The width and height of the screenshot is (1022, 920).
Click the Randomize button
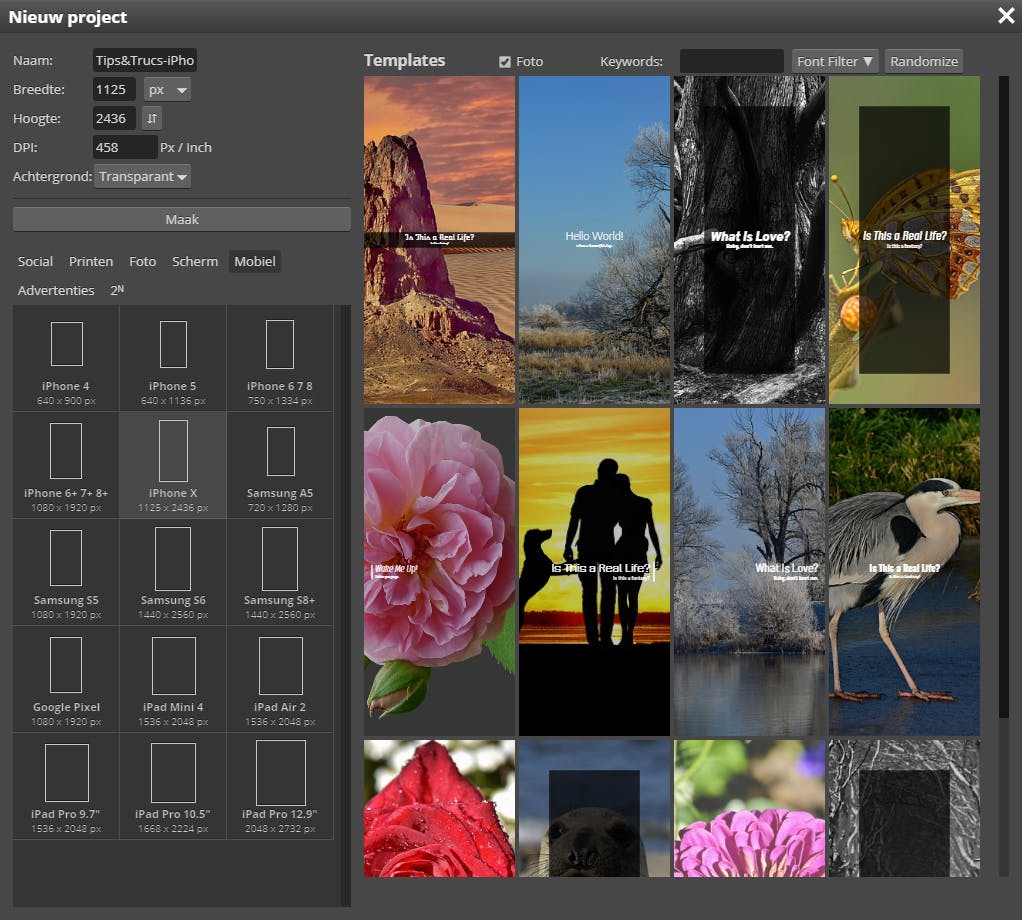pos(923,62)
